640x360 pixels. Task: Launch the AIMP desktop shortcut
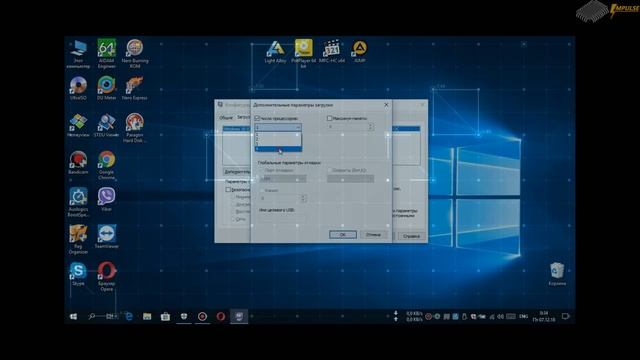coord(360,51)
